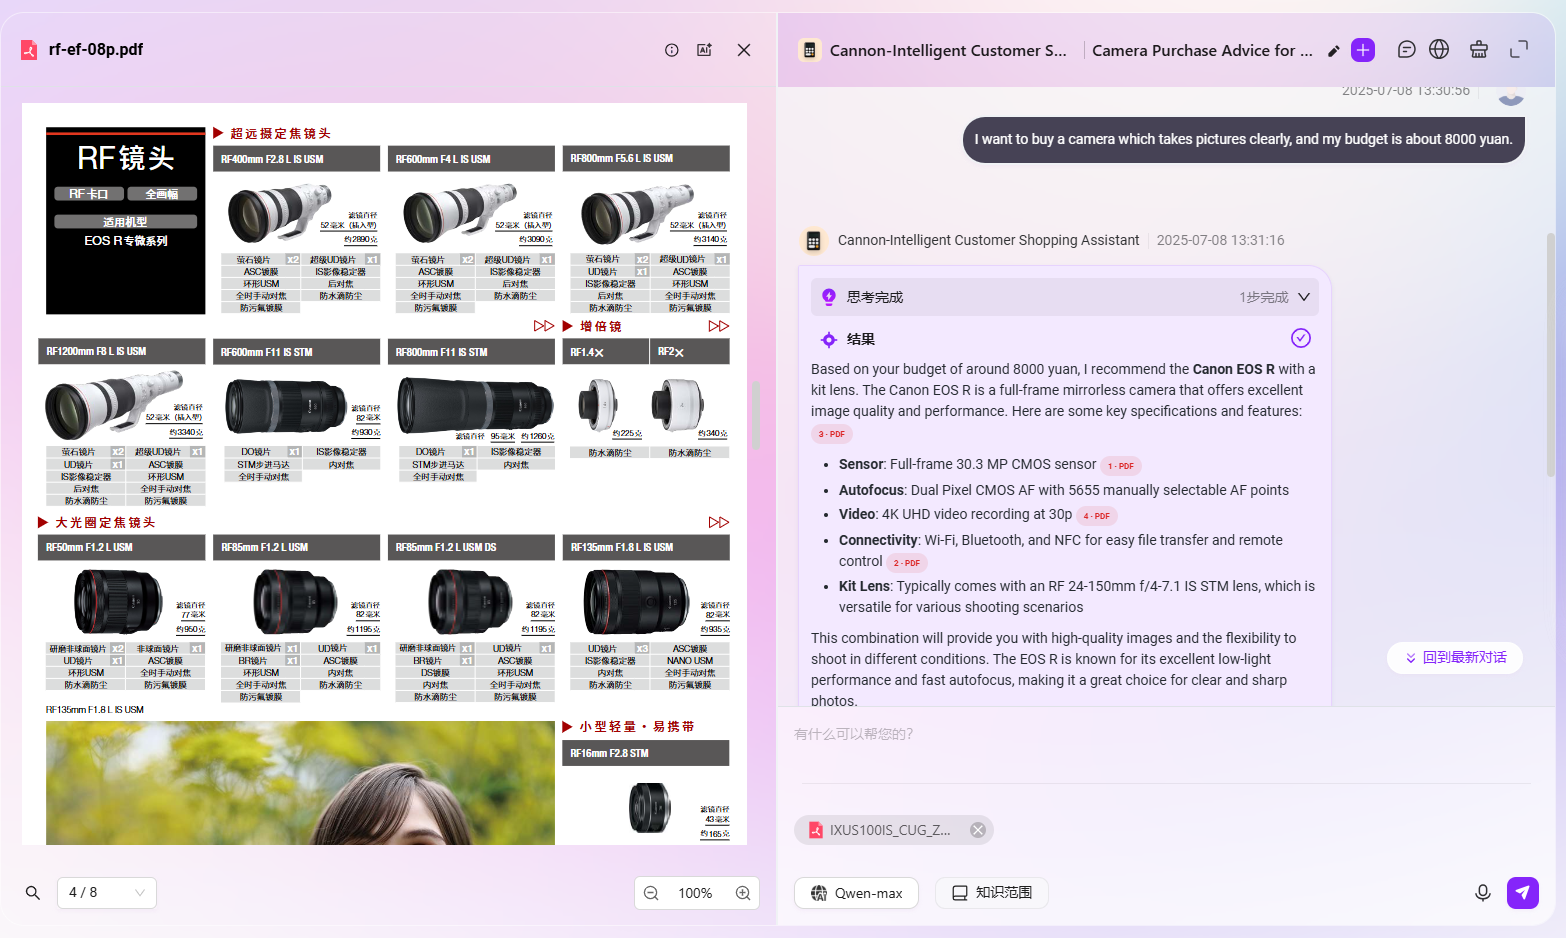Click the red PDF file icon
1566x938 pixels.
[x=29, y=50]
